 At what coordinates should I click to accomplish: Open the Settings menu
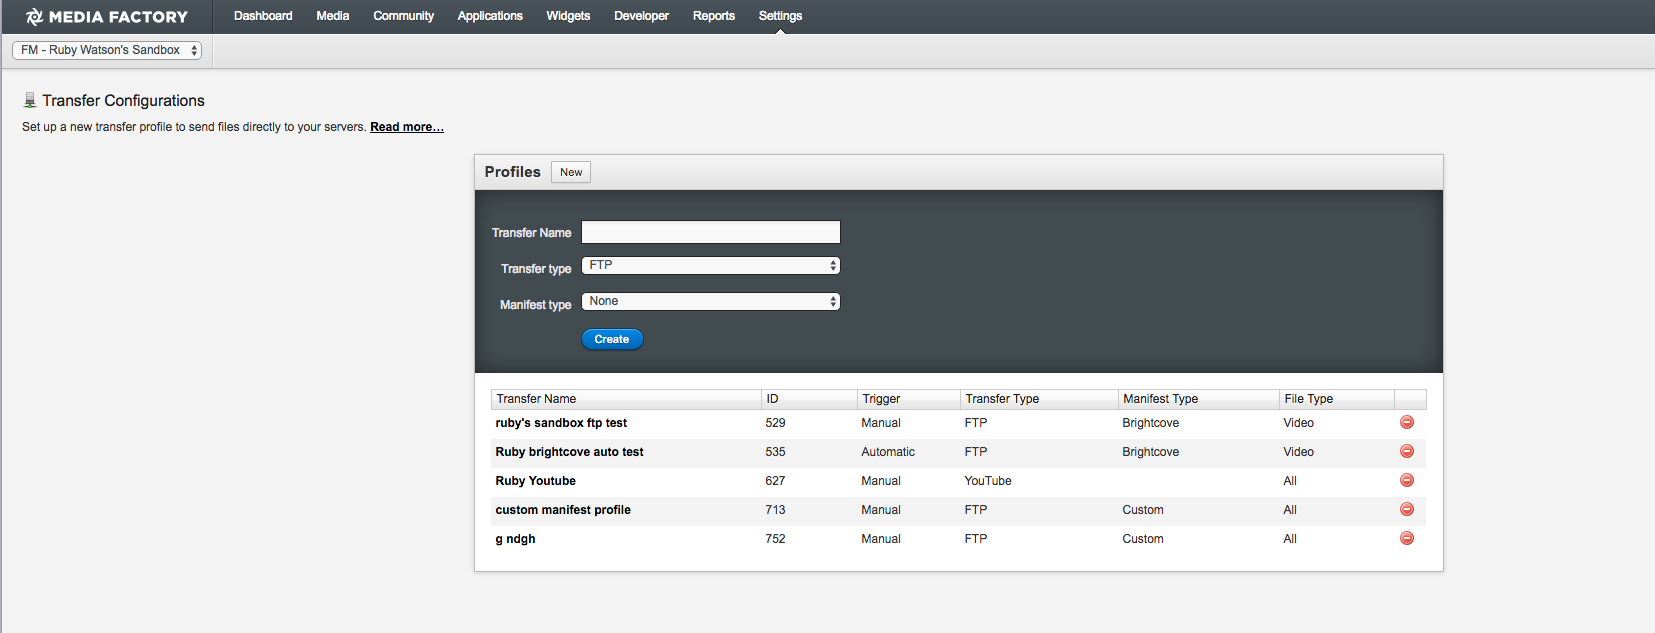tap(780, 16)
